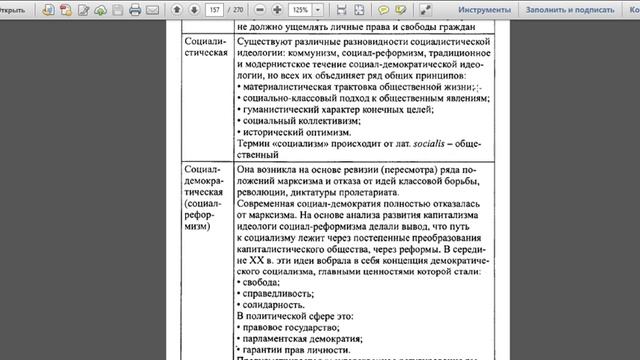Zoom in with the plus button
This screenshot has height=360, width=640.
(x=277, y=10)
